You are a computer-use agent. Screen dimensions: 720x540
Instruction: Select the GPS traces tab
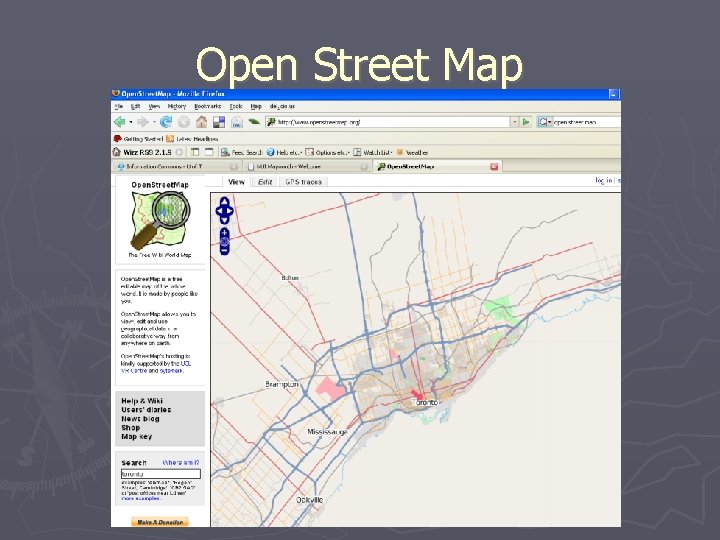click(x=303, y=182)
